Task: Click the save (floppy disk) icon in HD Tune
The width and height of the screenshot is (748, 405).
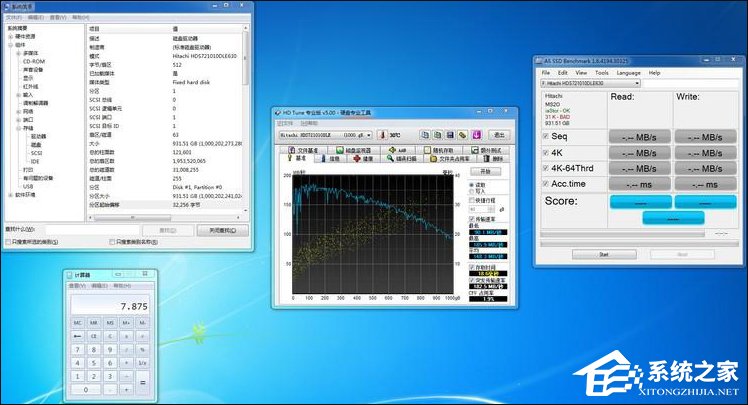Action: coord(451,134)
